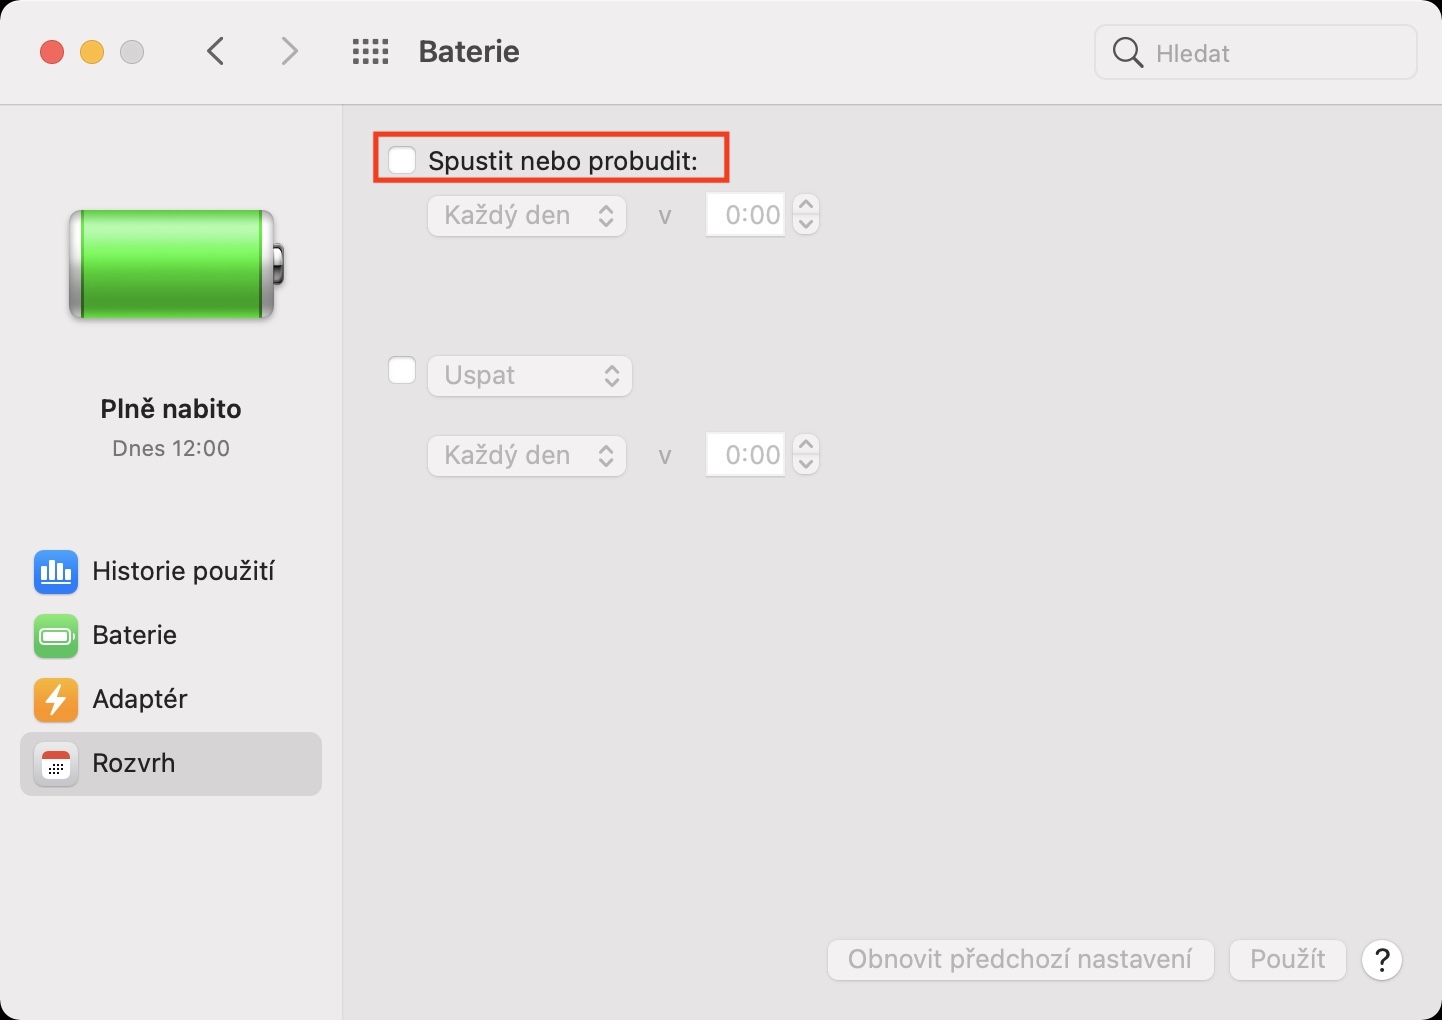Click the Rozvrh calendar icon
1442x1020 pixels.
(x=56, y=764)
